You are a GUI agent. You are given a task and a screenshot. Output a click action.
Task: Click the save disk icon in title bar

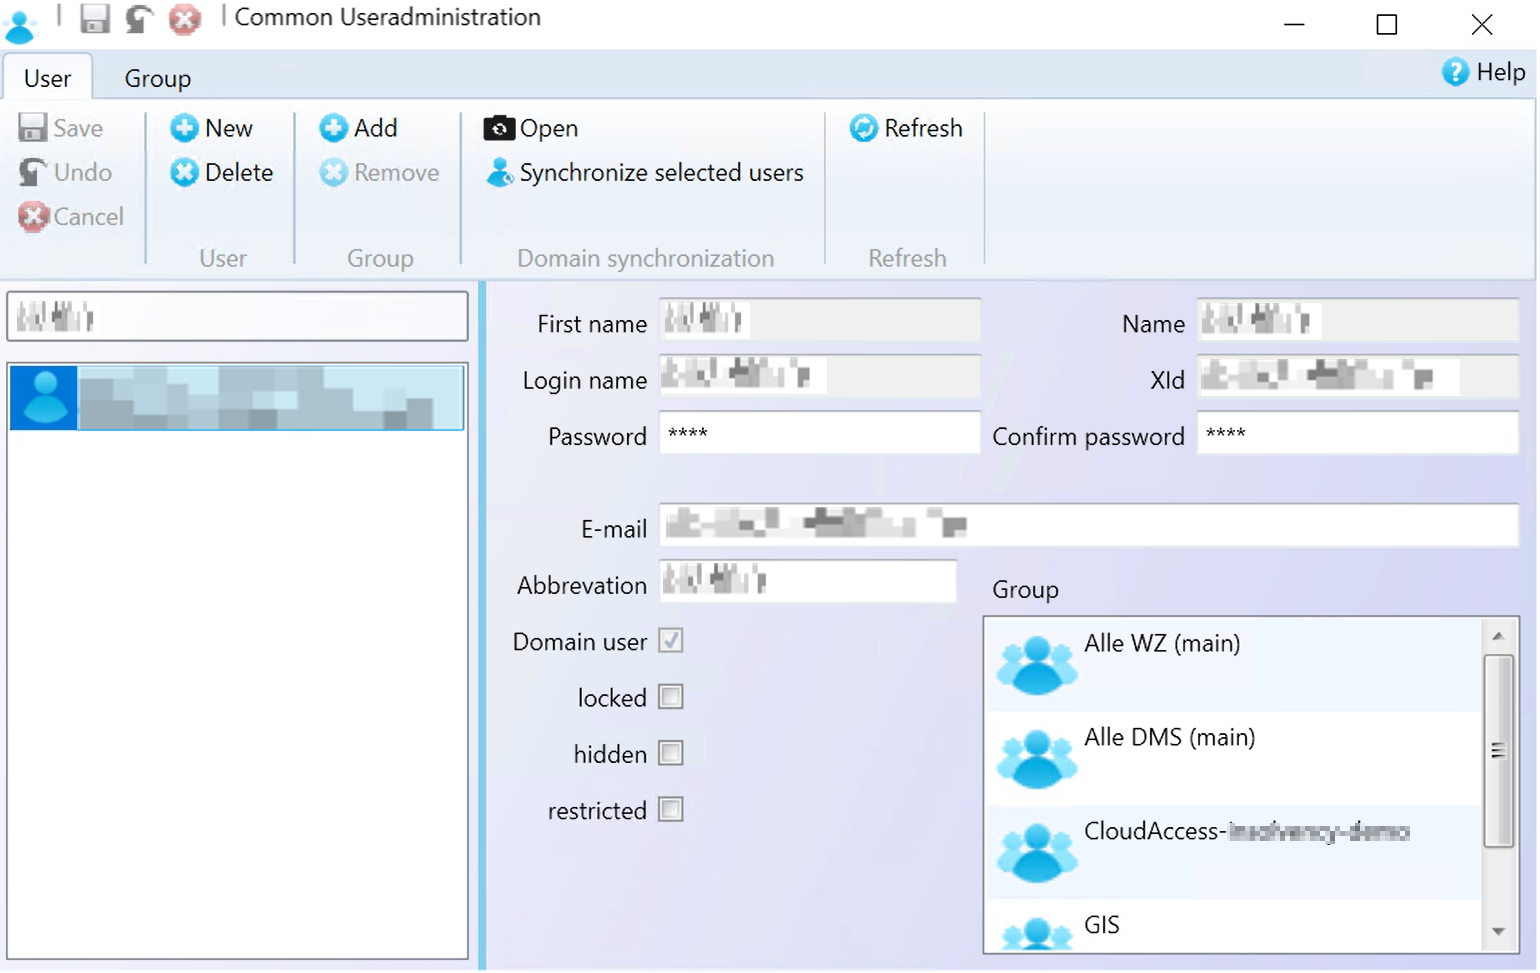[x=94, y=19]
